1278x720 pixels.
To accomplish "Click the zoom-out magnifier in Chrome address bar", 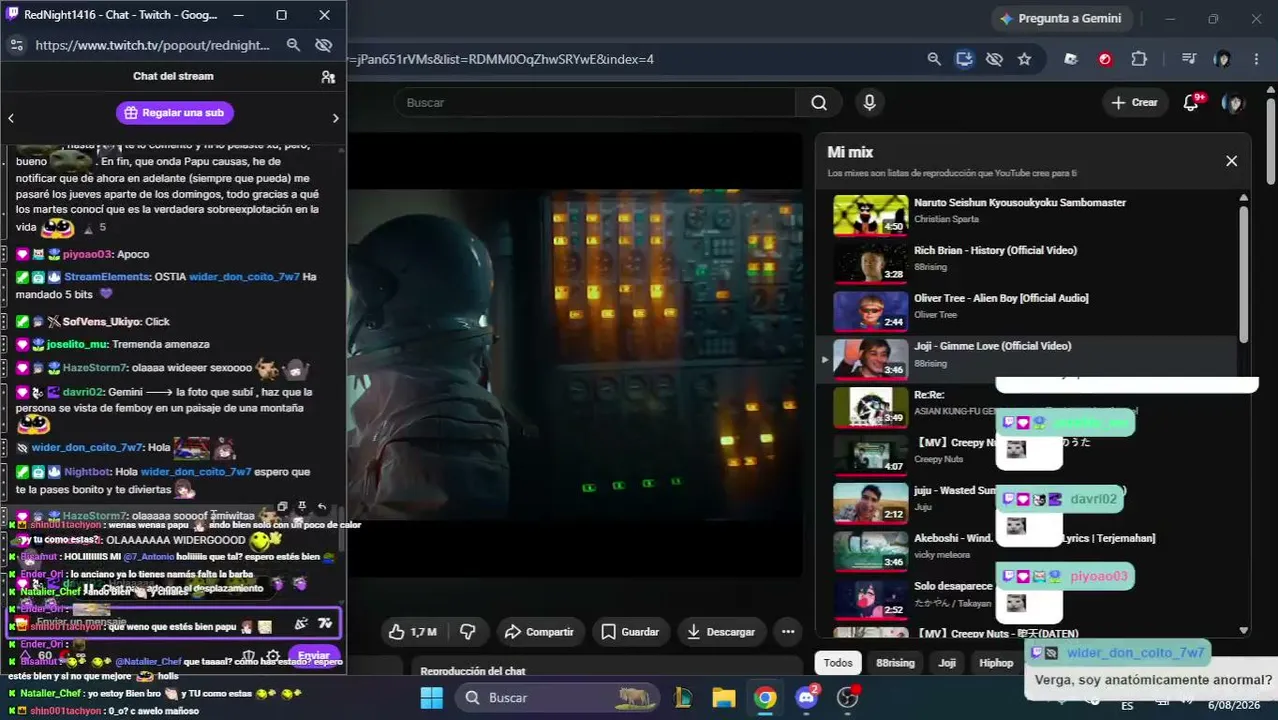I will tap(934, 59).
